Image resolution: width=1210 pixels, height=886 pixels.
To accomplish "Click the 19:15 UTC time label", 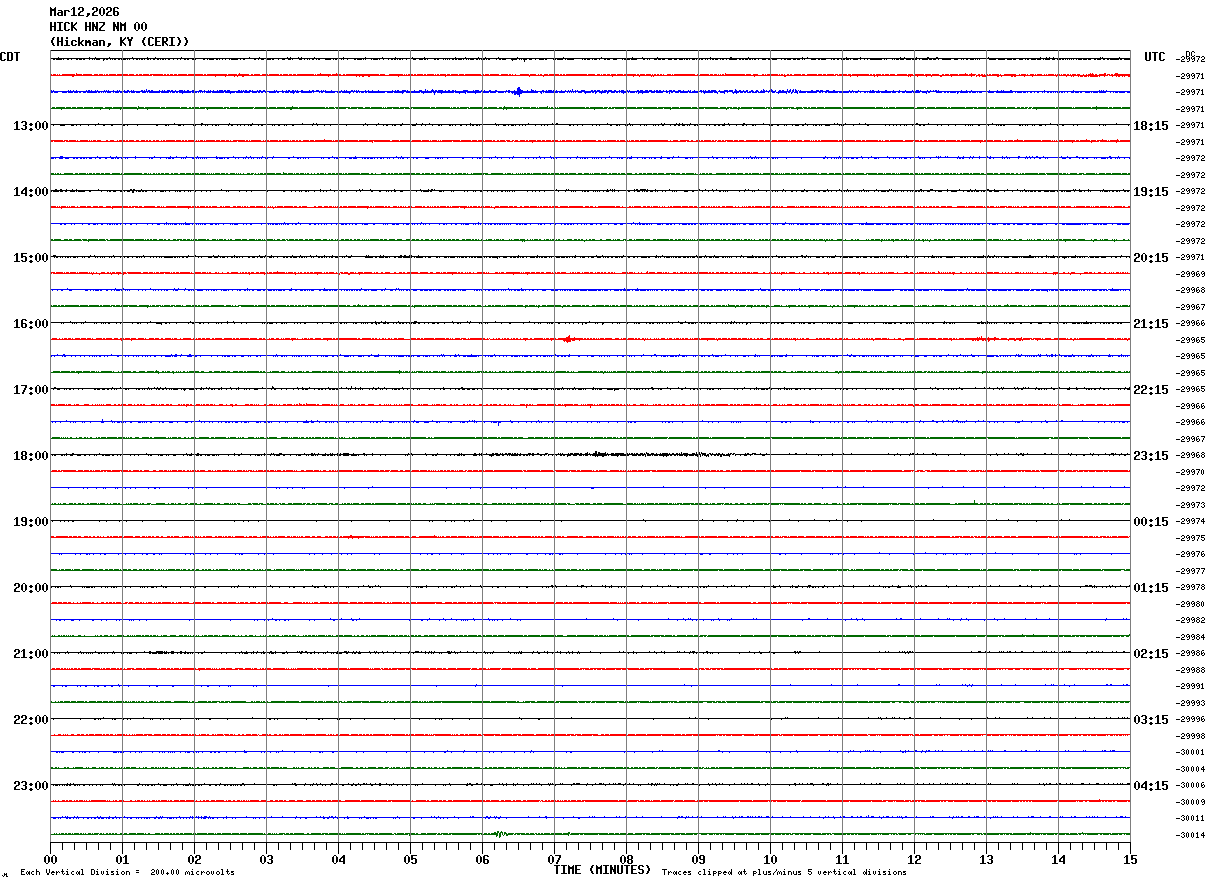I will (x=1151, y=192).
